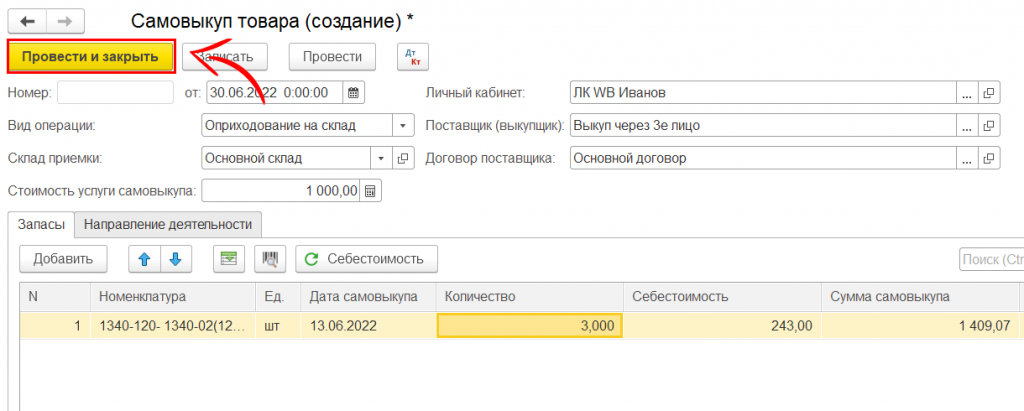Open the Склад приемки linked item icon

click(404, 158)
